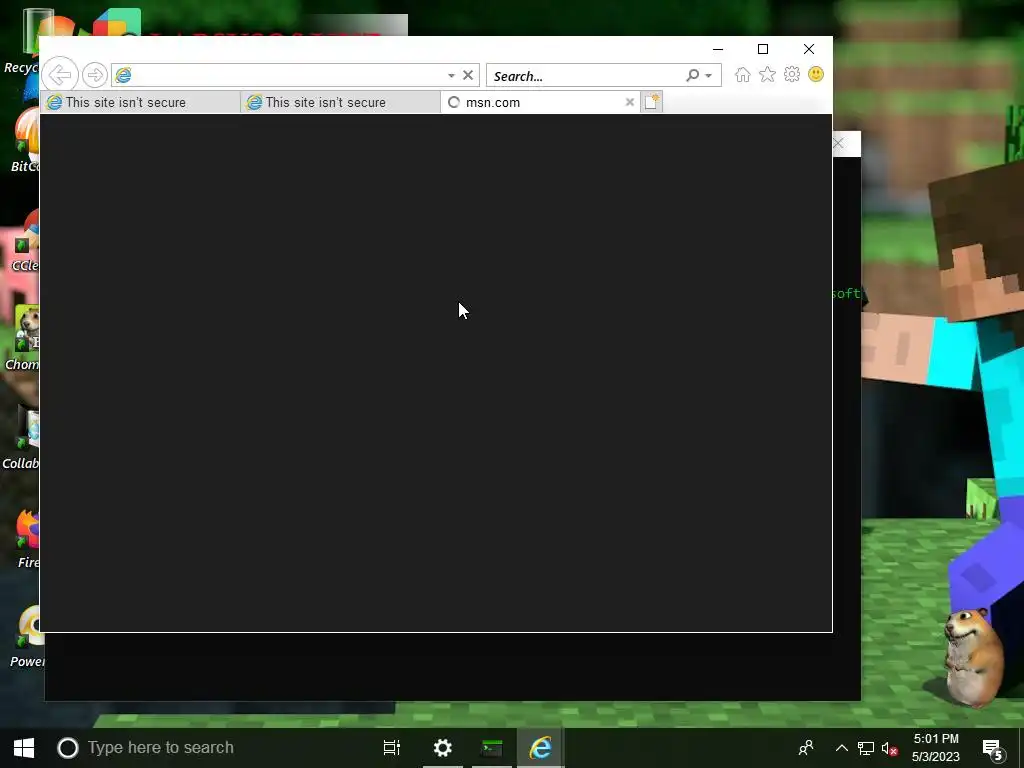
Task: Show hidden system tray icons
Action: (x=842, y=748)
